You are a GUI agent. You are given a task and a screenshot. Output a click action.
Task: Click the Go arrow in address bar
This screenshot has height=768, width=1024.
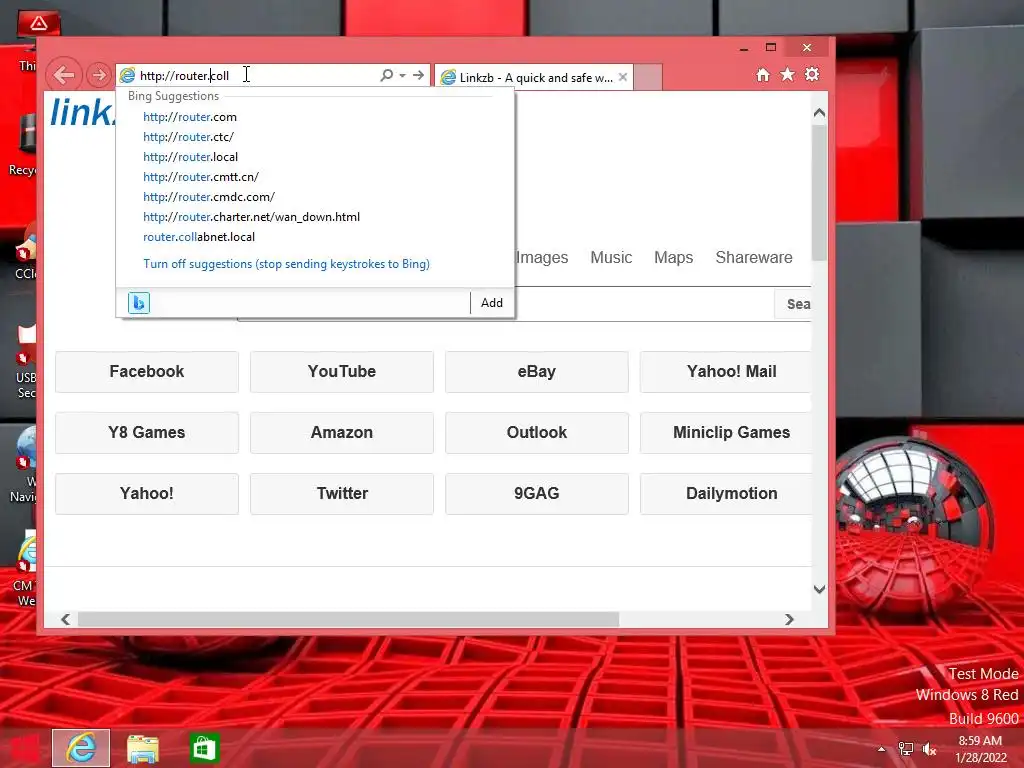419,75
